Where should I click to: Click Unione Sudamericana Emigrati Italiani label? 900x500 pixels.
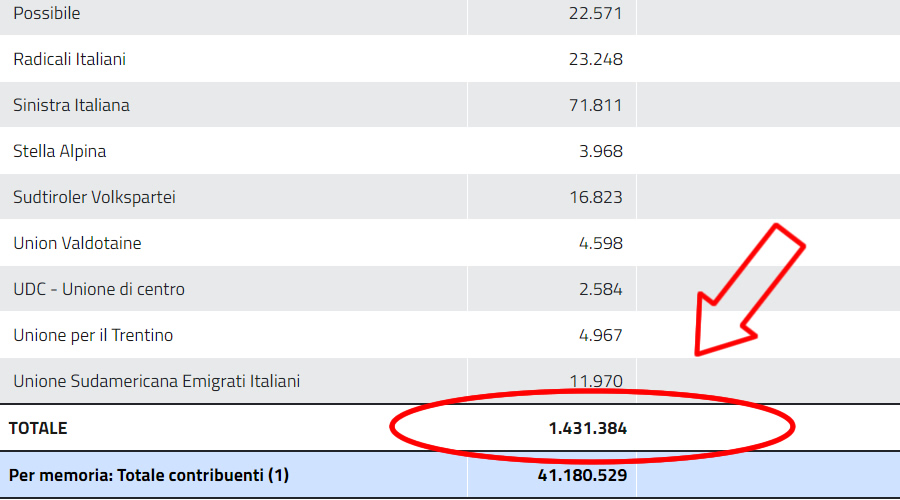[x=156, y=381]
